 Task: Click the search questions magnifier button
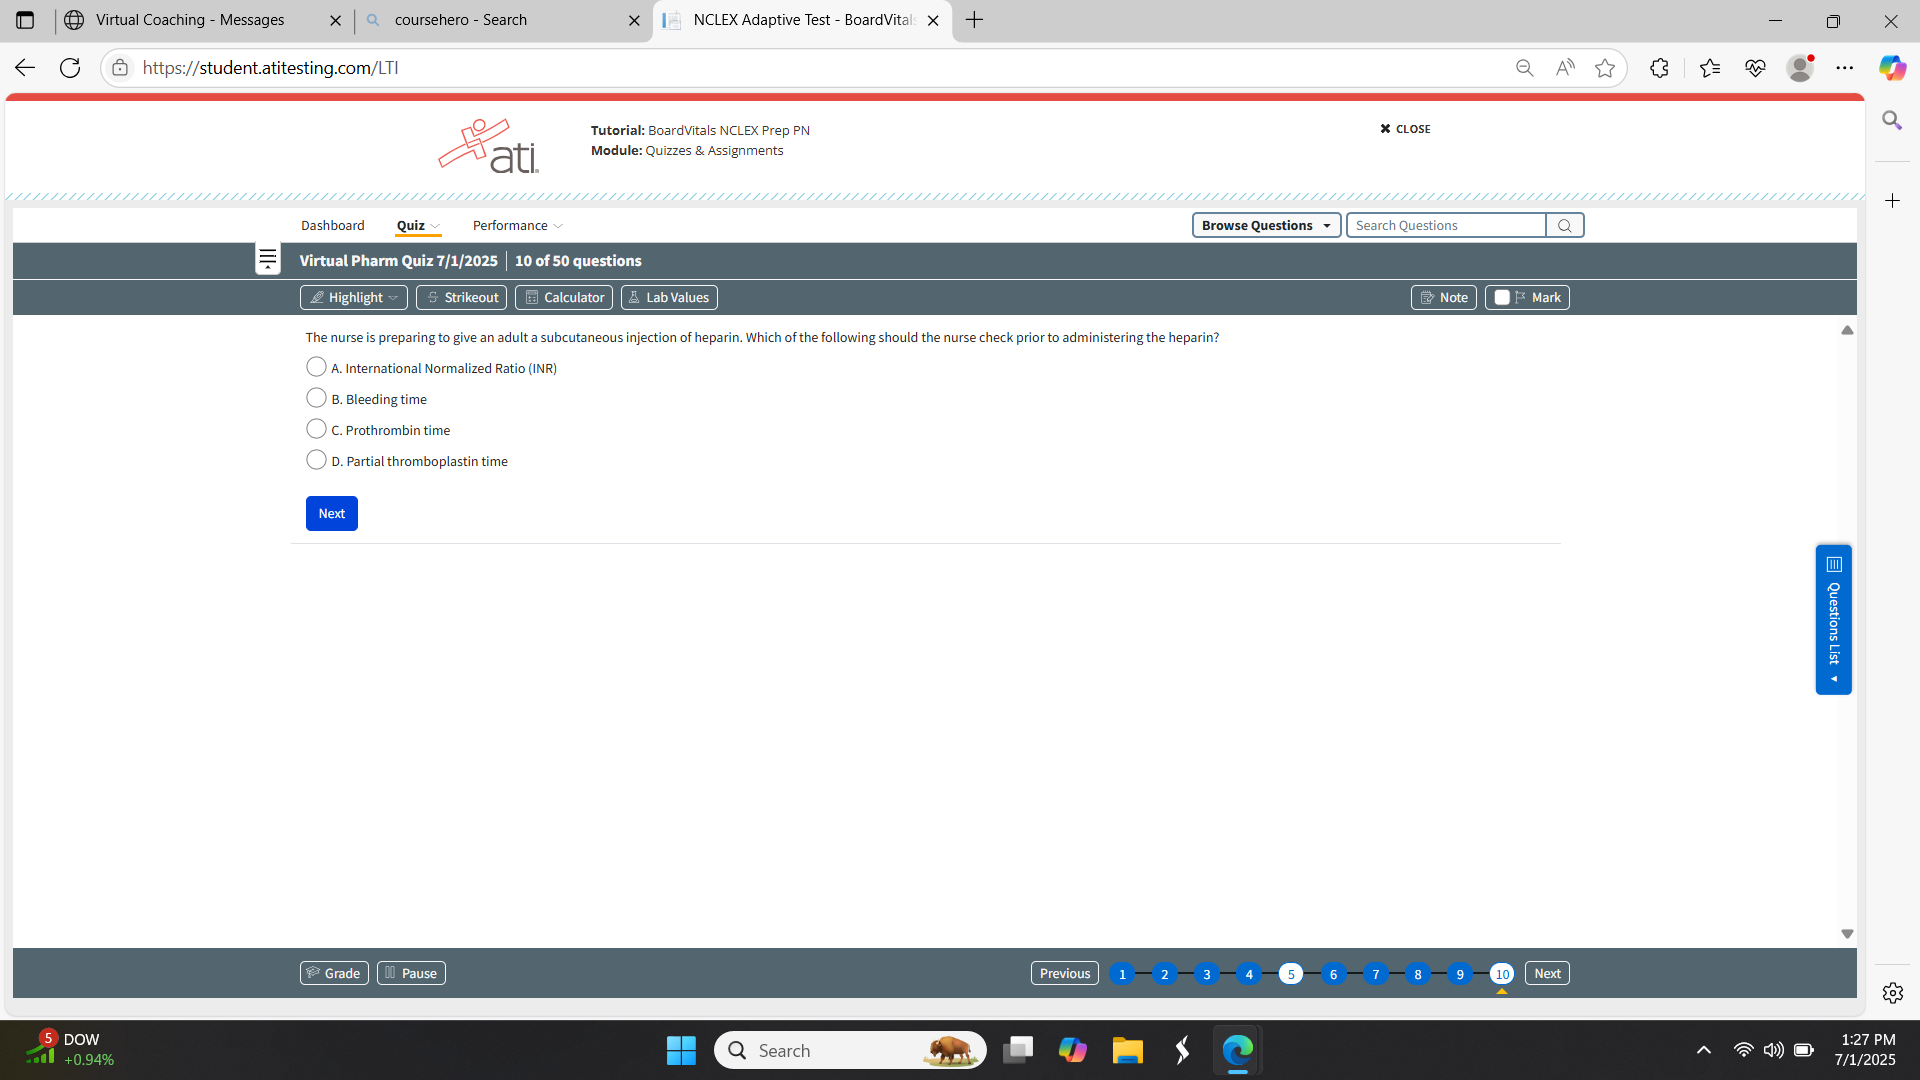[1564, 225]
